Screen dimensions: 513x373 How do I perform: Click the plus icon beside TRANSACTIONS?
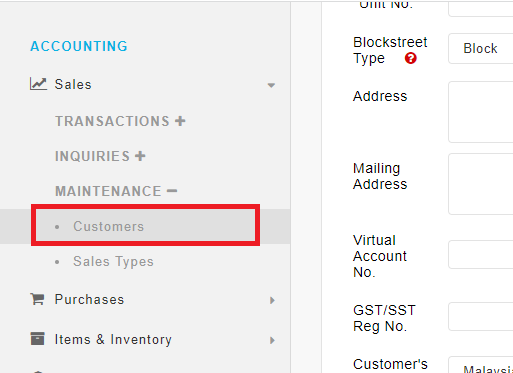[x=180, y=121]
